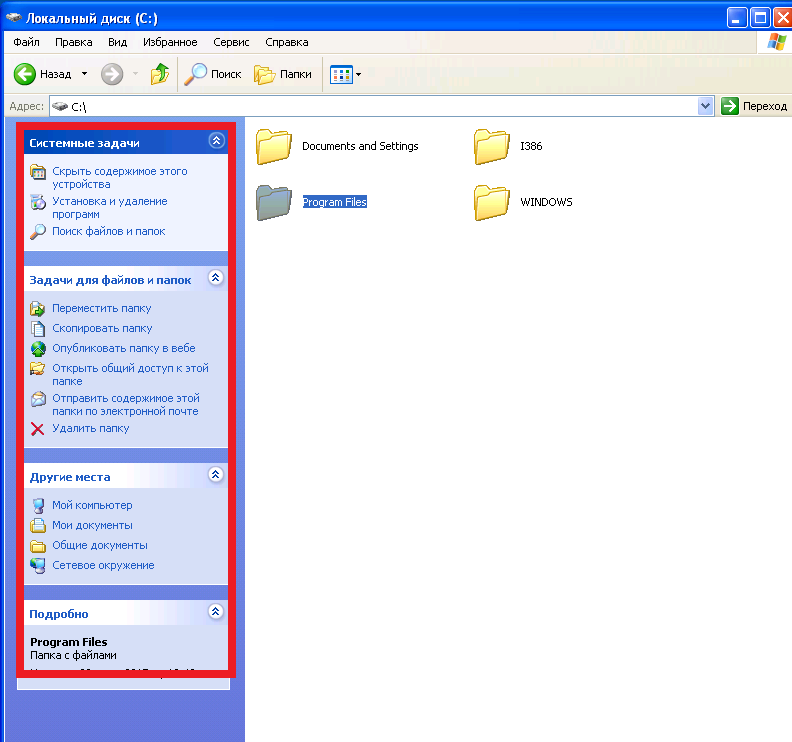The height and width of the screenshot is (742, 792).
Task: Click Отправить содержимое папки по электронной почте
Action: pyautogui.click(x=126, y=405)
